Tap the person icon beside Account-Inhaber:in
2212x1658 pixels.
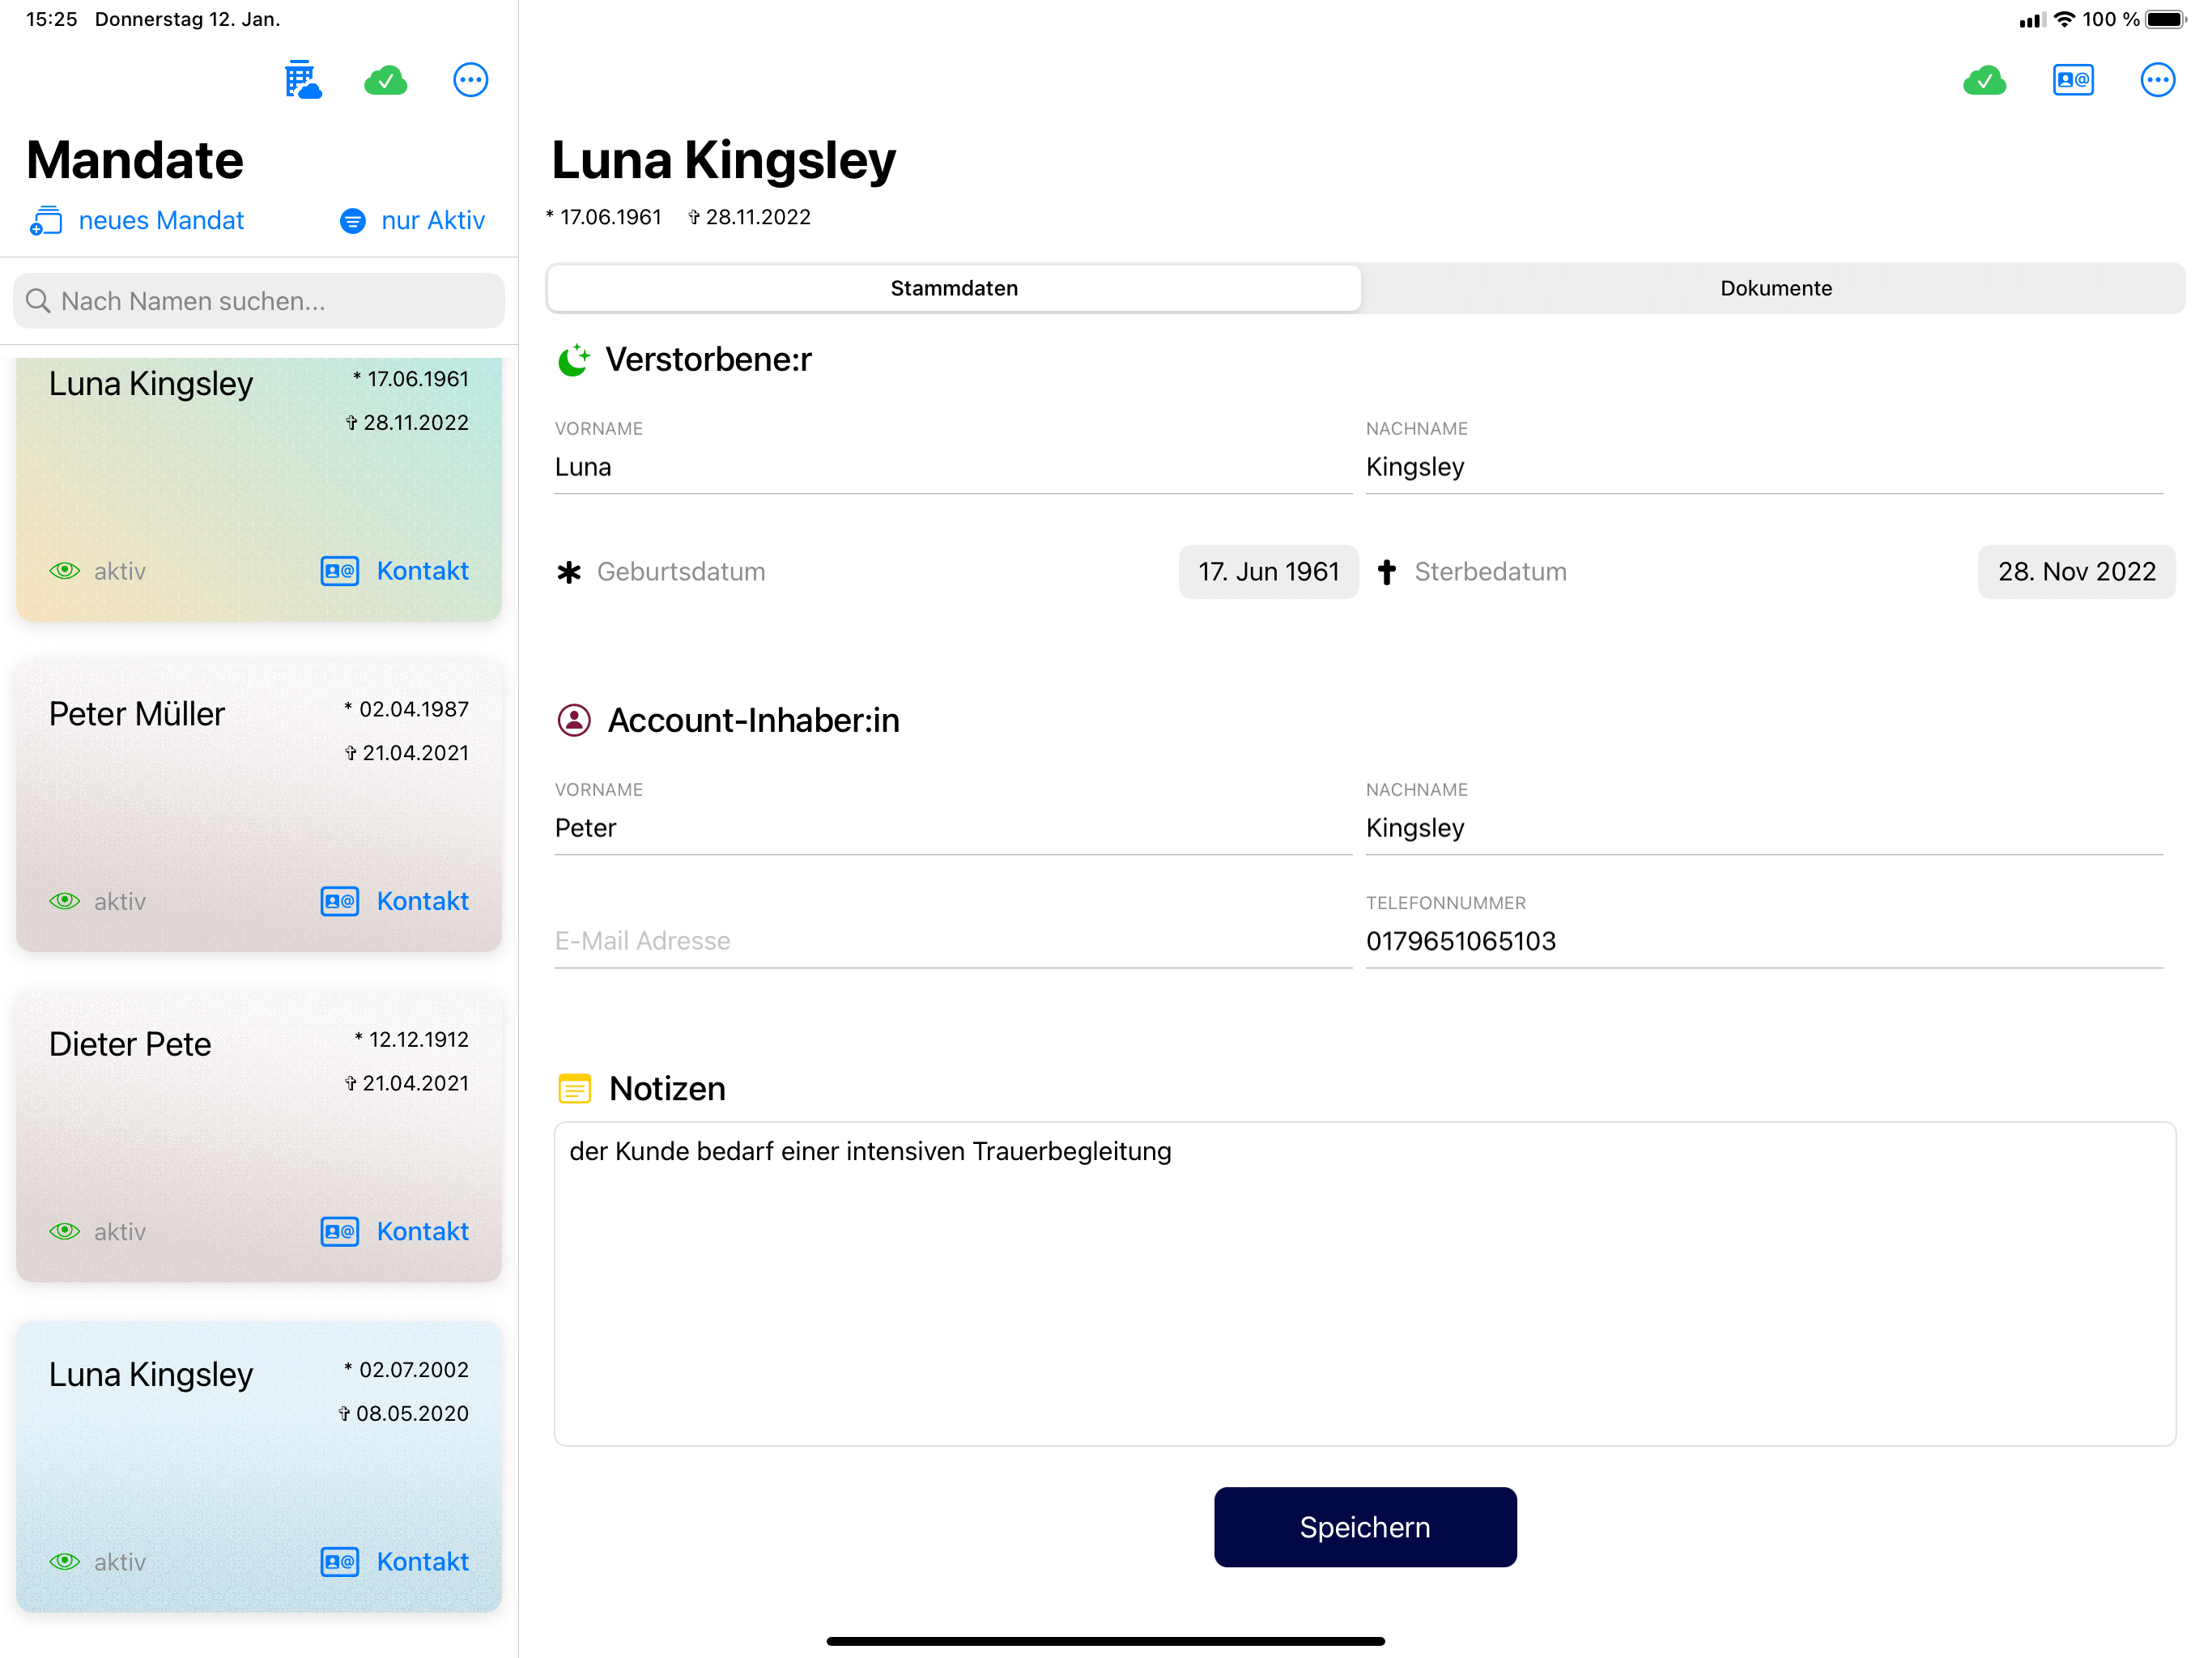click(x=574, y=720)
